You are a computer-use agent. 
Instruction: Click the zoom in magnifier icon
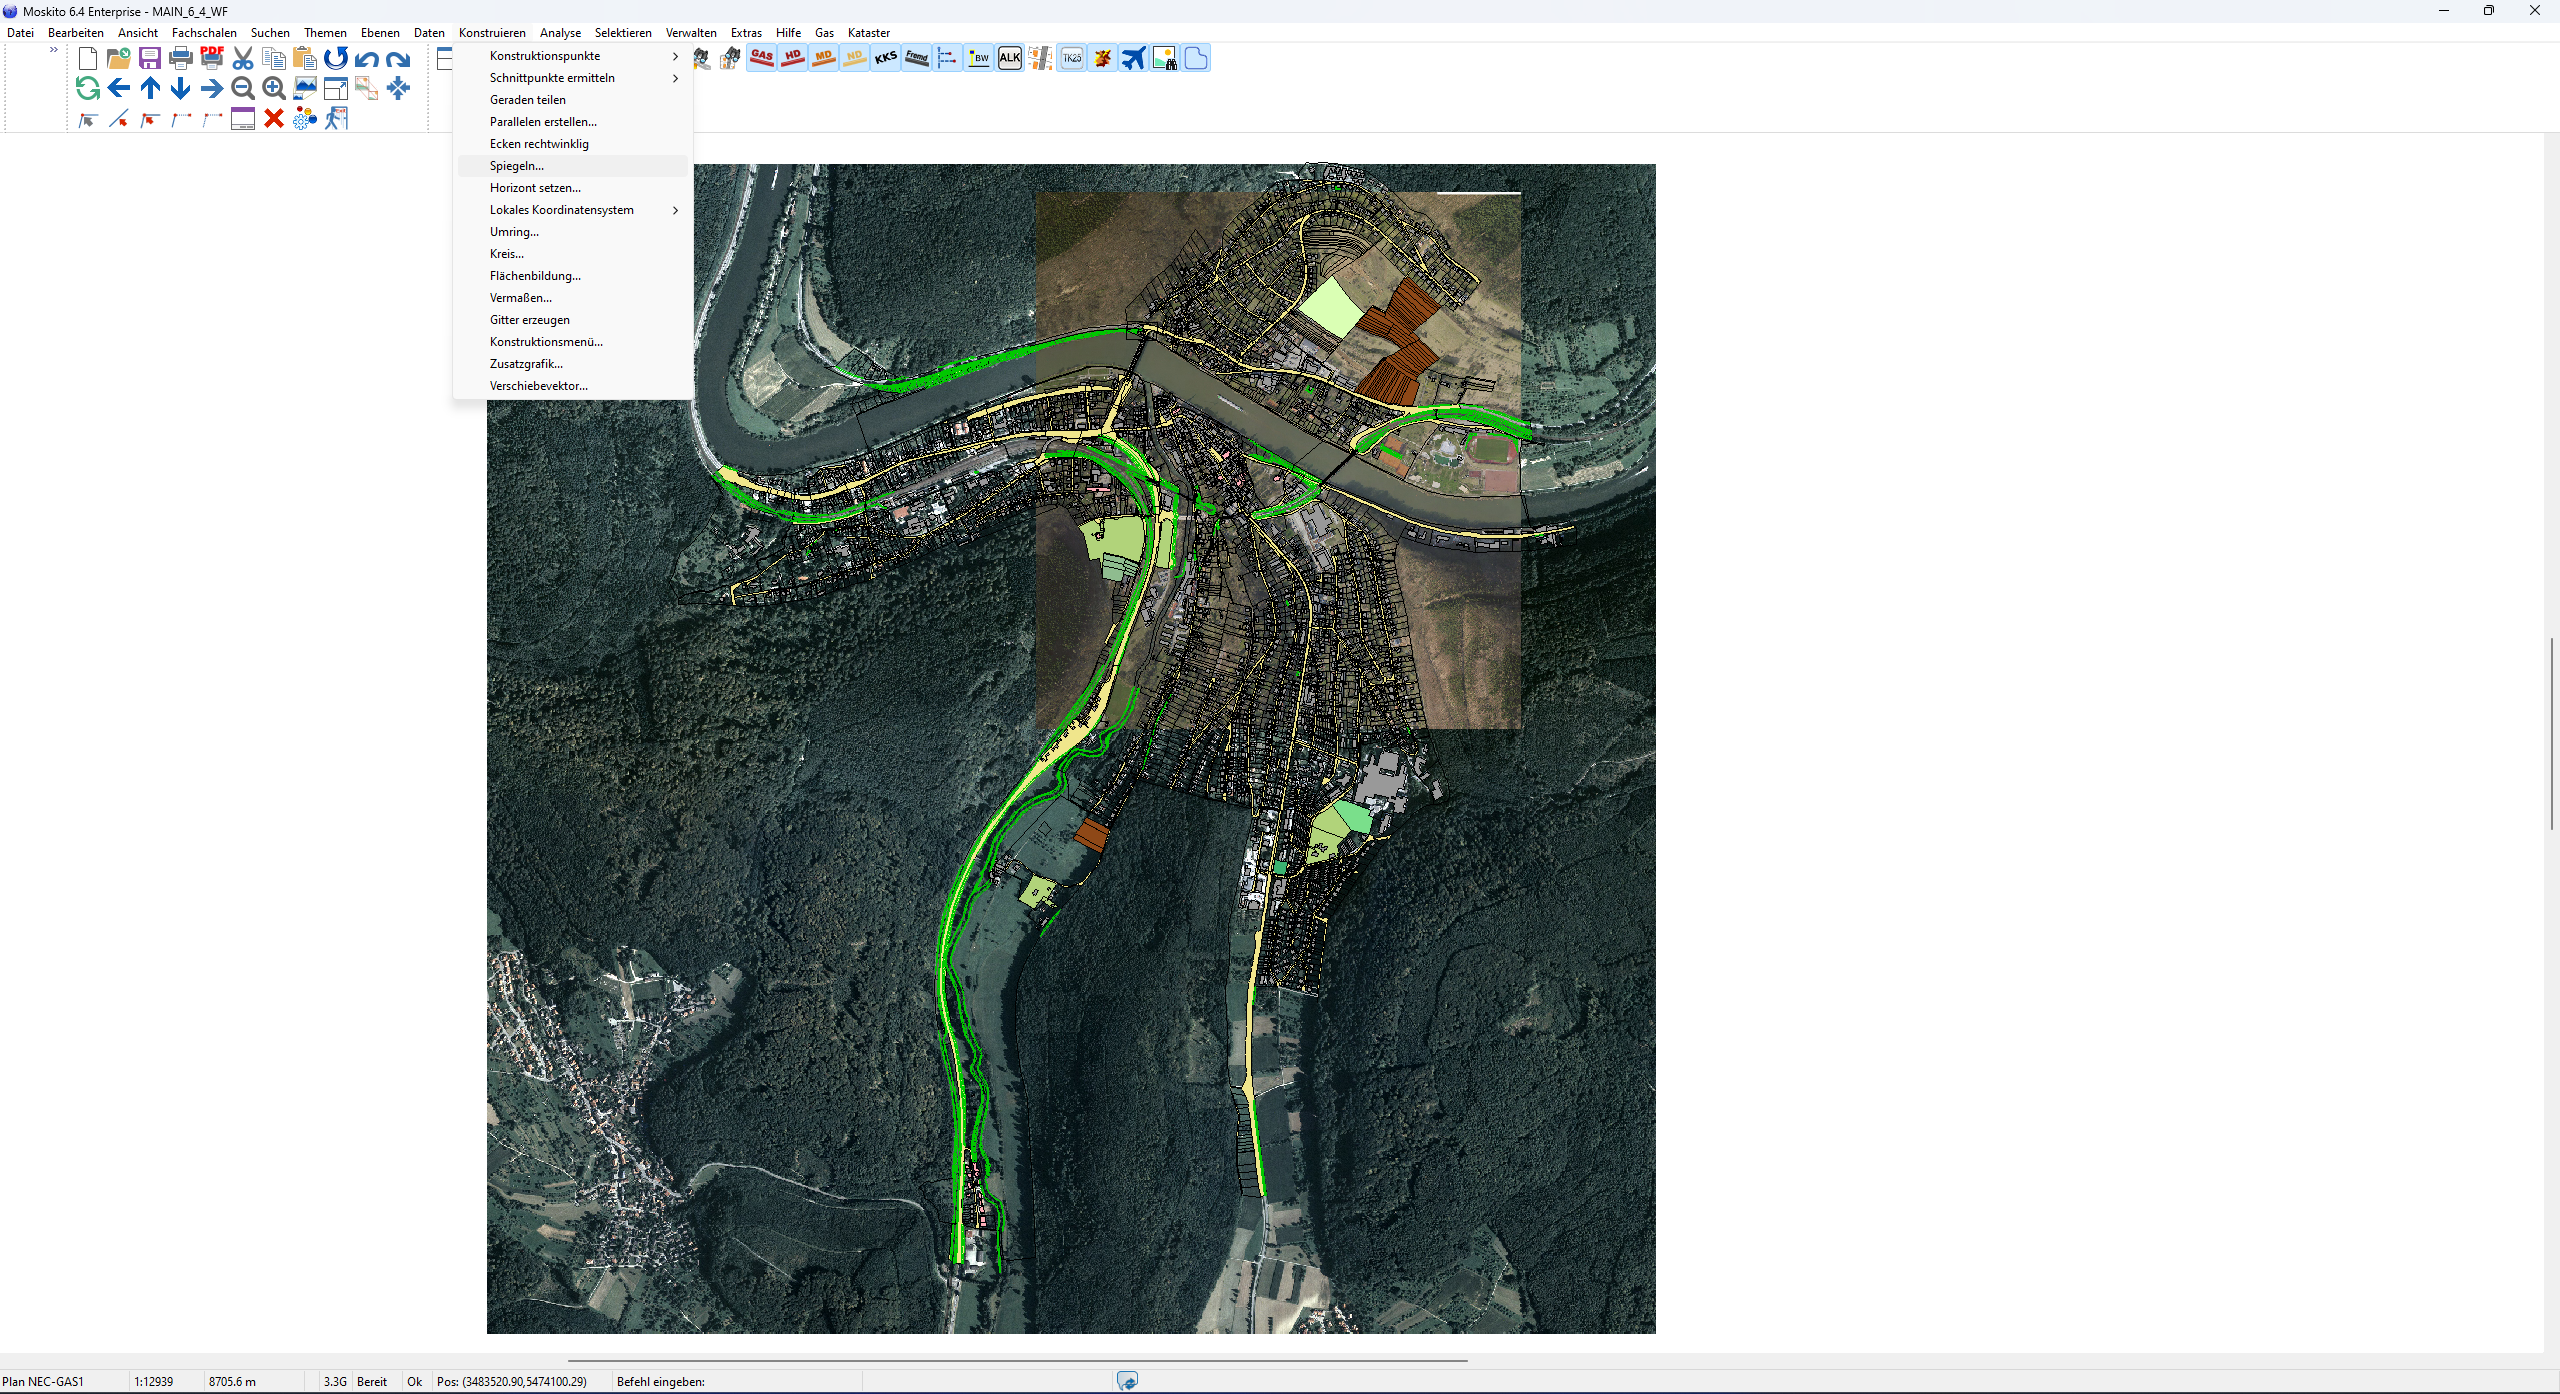274,89
